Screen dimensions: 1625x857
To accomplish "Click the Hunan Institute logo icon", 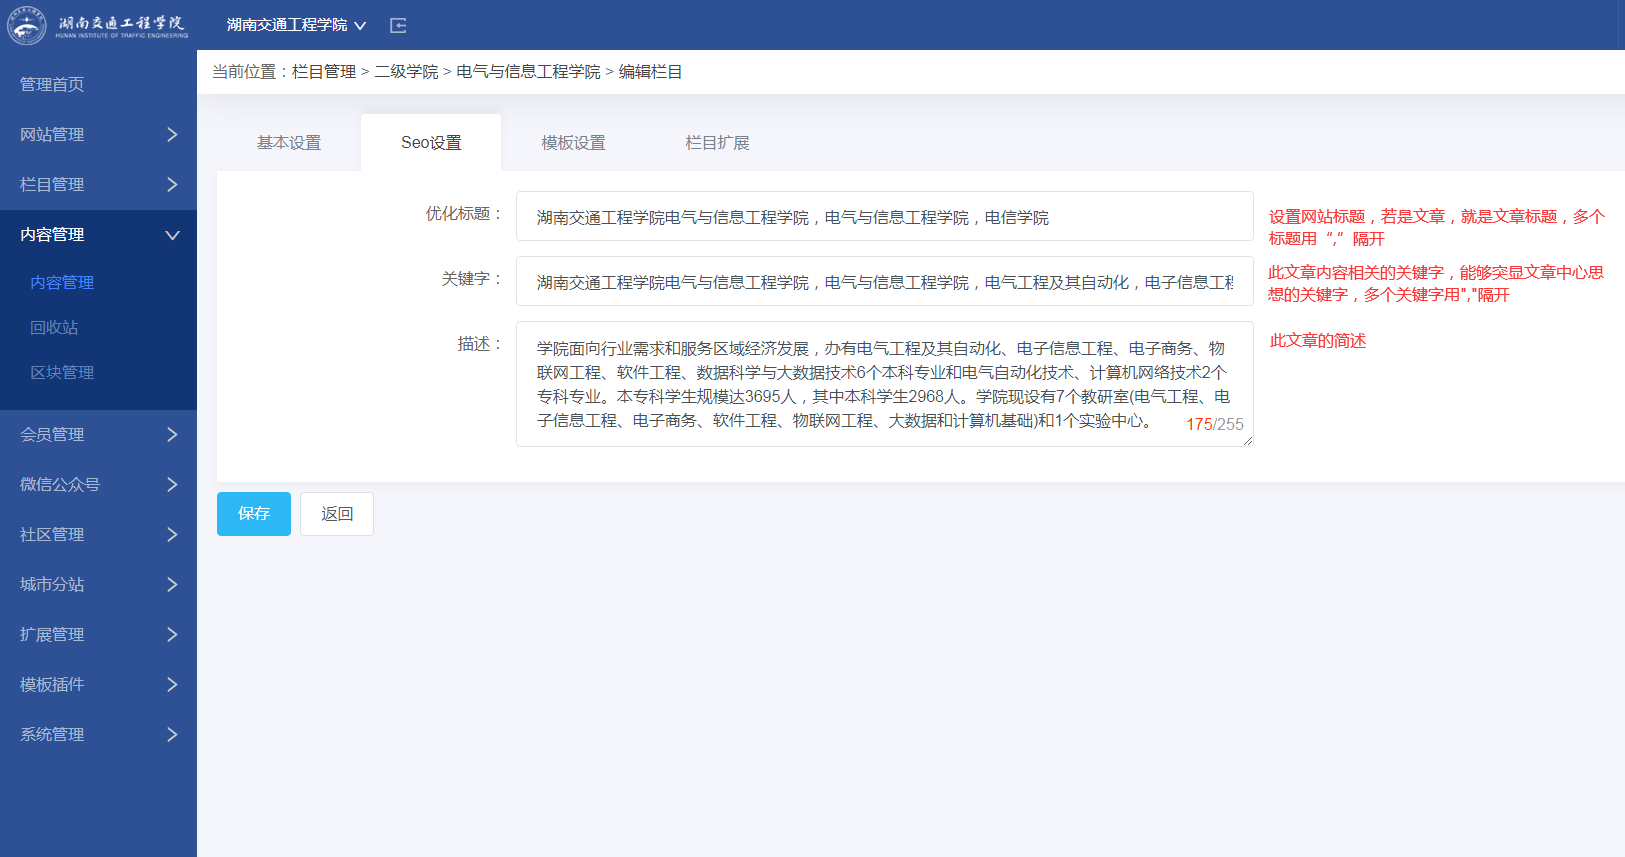I will [x=27, y=25].
